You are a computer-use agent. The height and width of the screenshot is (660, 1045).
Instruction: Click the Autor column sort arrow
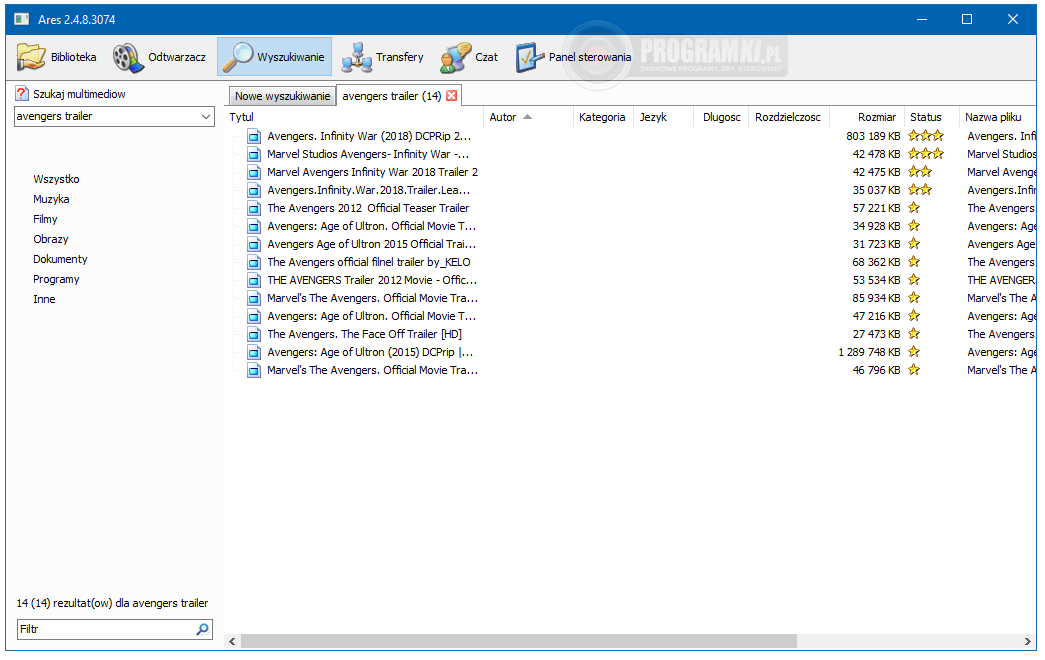point(528,117)
